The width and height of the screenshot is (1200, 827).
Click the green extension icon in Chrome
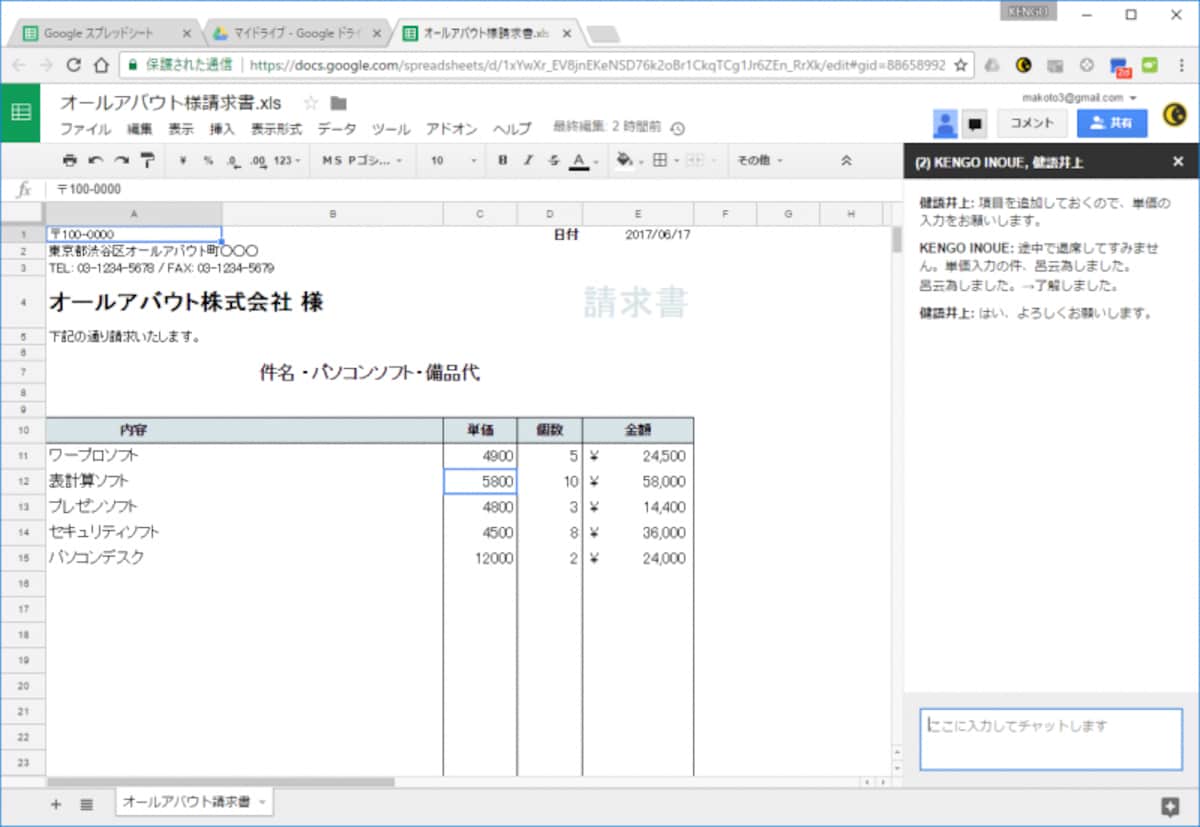[1150, 65]
